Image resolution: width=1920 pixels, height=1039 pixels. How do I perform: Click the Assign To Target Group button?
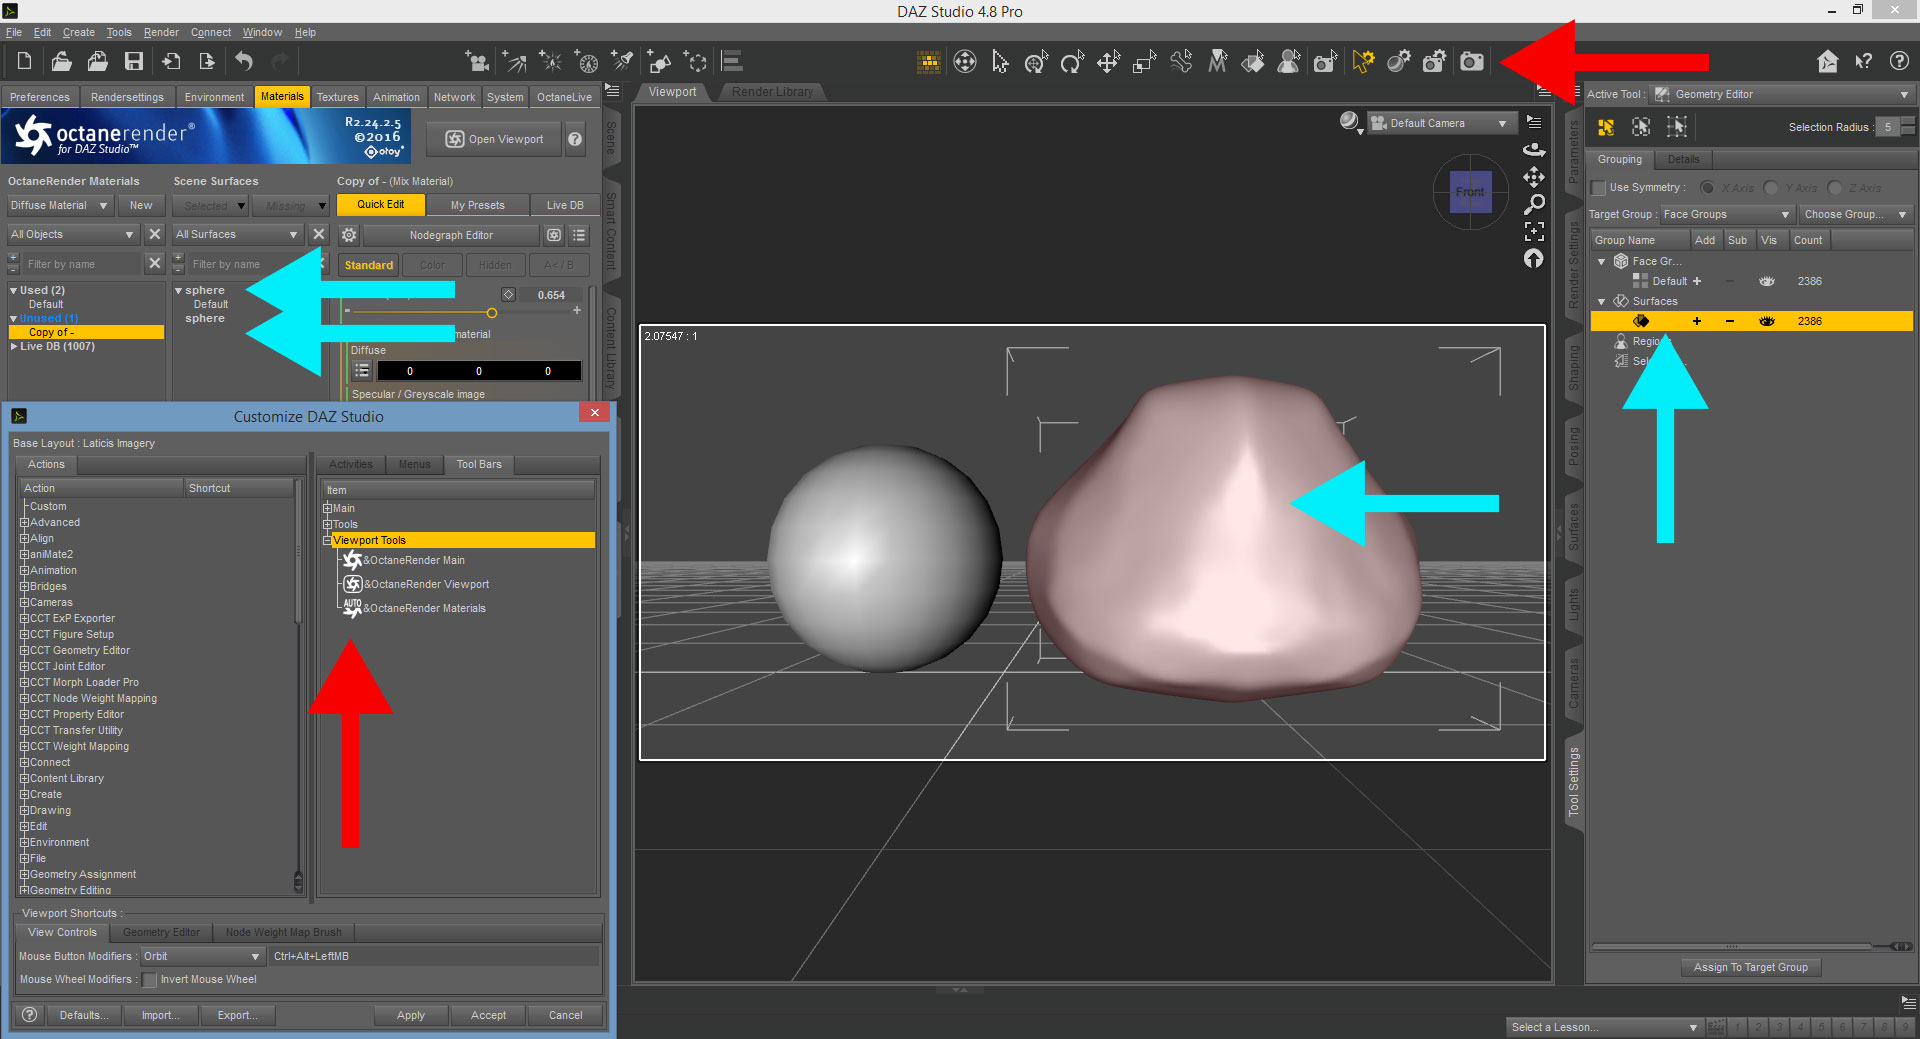(x=1751, y=967)
